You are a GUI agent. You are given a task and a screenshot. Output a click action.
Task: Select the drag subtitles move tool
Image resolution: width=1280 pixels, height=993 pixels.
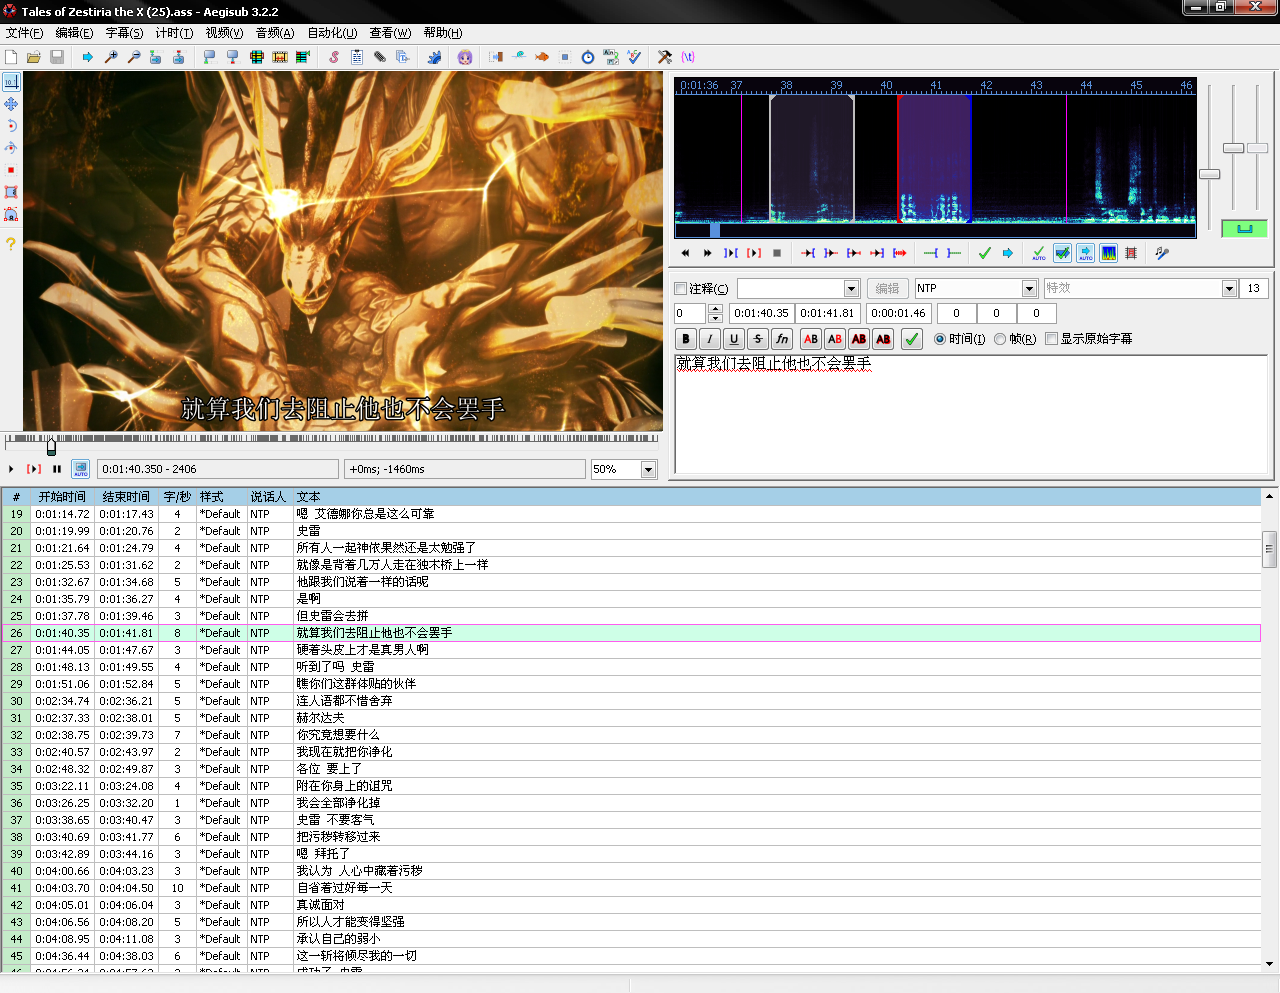point(11,104)
